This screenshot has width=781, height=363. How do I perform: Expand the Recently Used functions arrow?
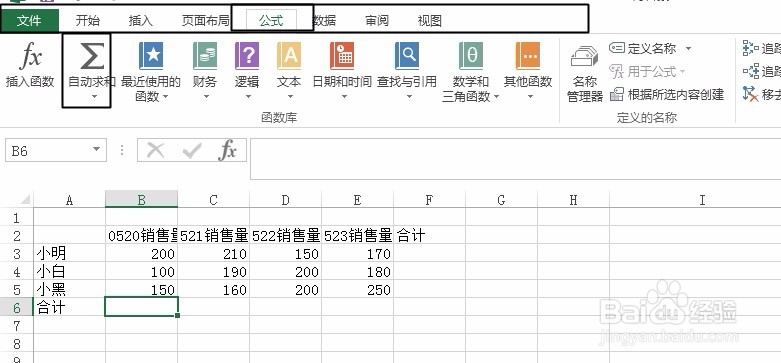tap(165, 97)
